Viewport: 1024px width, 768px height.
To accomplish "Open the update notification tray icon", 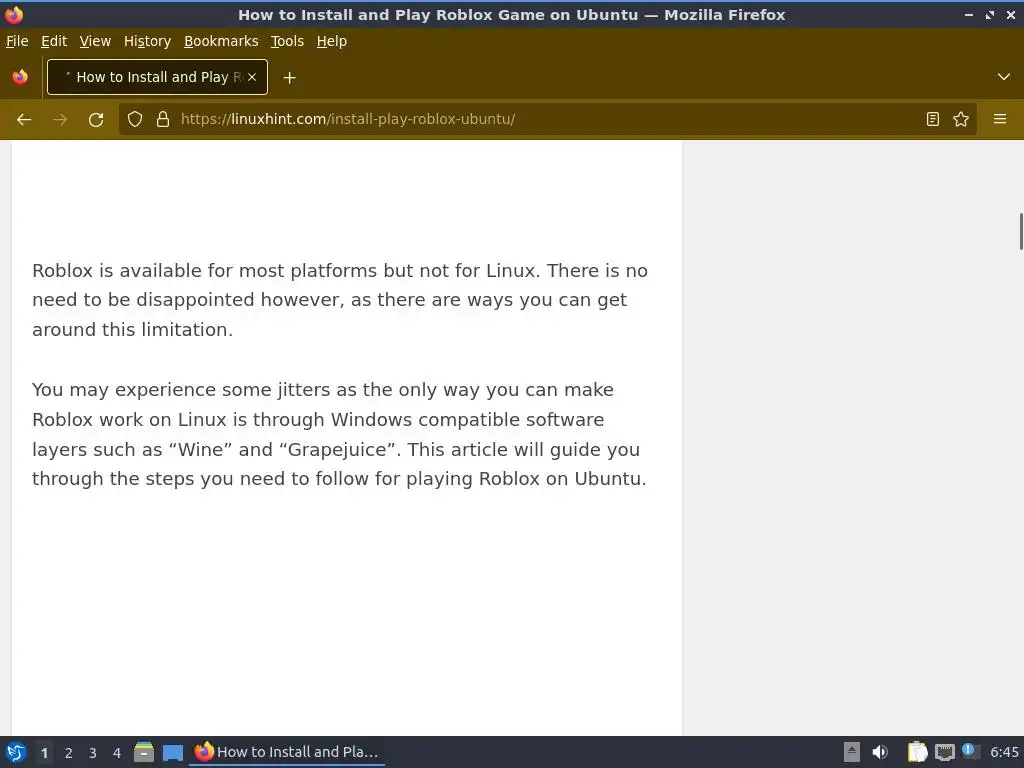I will (x=970, y=751).
